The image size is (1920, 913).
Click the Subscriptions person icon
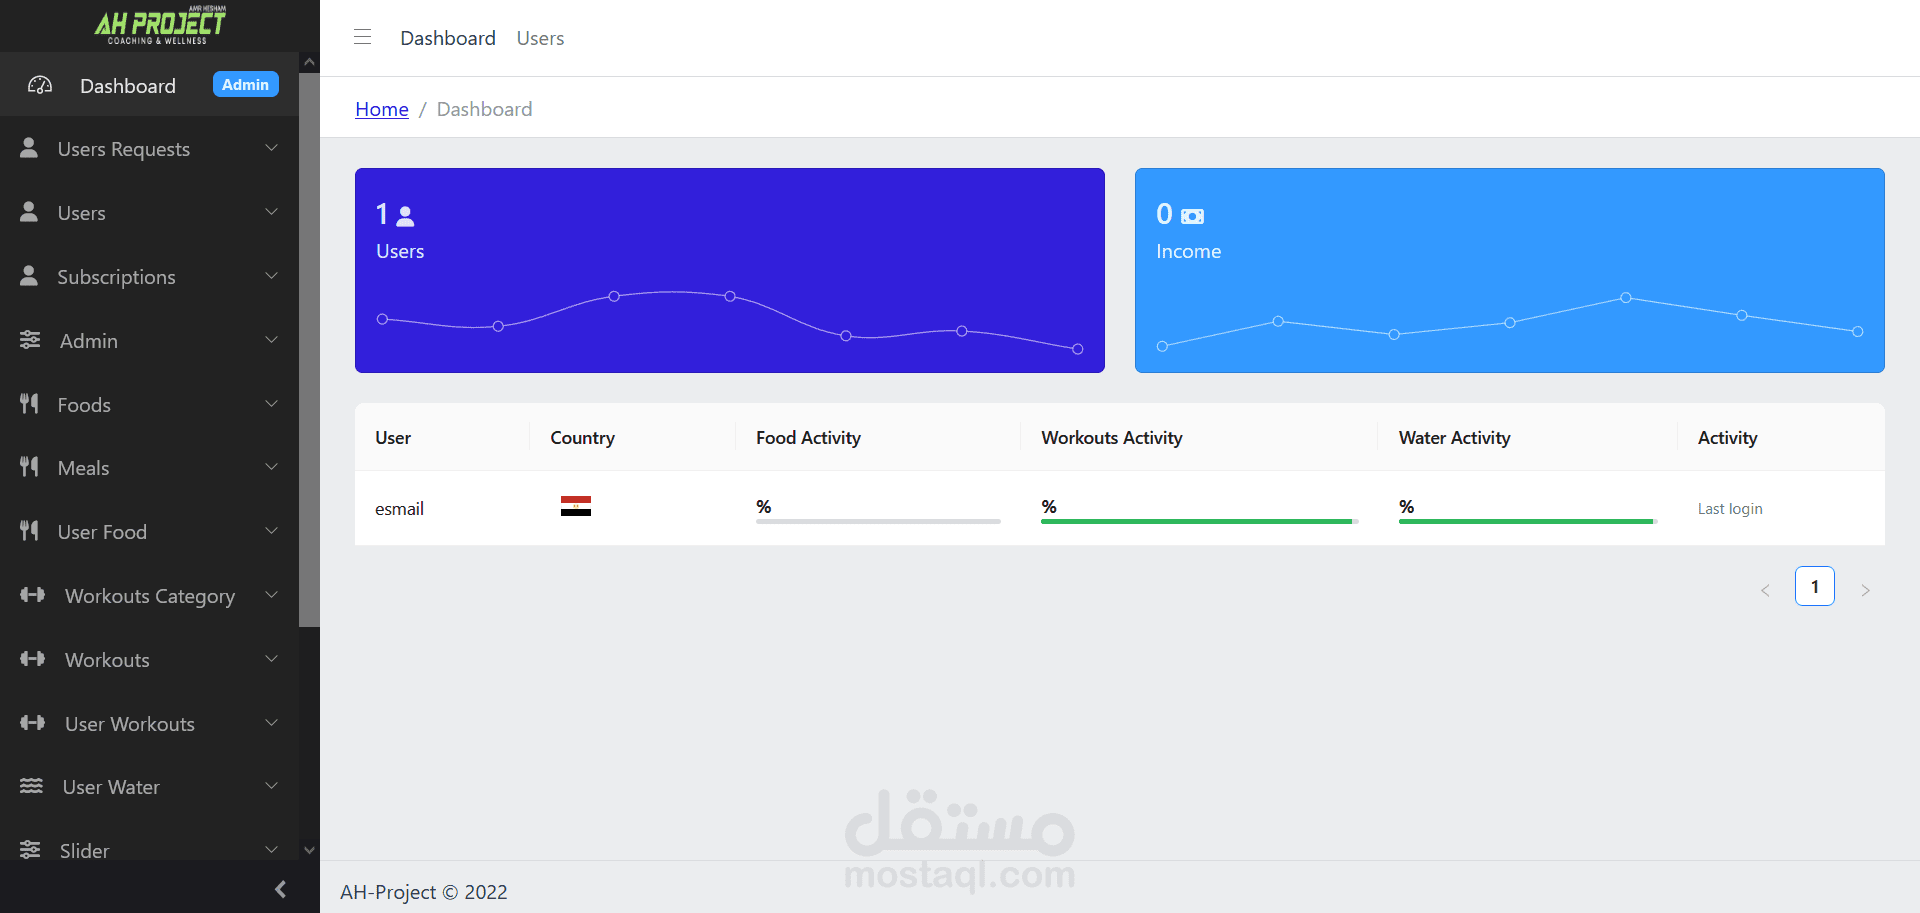pyautogui.click(x=30, y=276)
